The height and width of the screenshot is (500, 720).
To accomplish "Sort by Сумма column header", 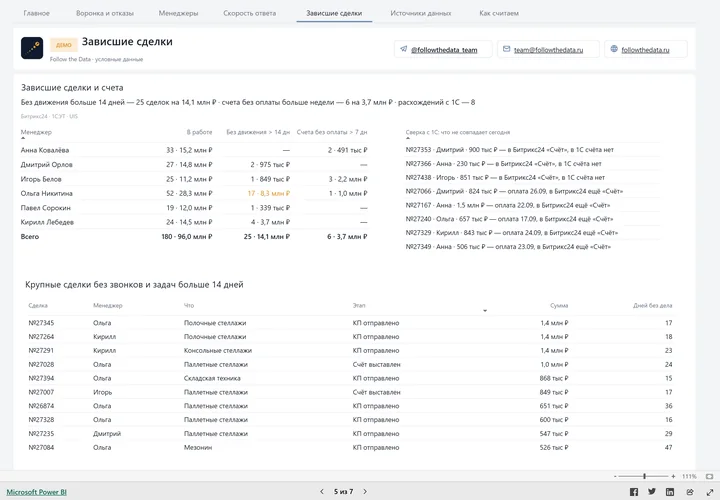I will click(559, 305).
